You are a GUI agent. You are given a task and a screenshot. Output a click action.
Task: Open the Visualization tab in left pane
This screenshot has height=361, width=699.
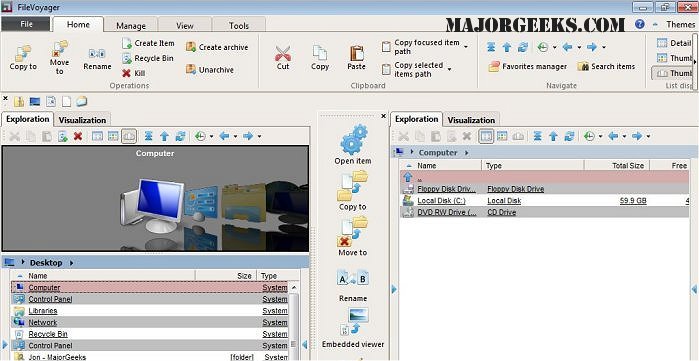[82, 120]
